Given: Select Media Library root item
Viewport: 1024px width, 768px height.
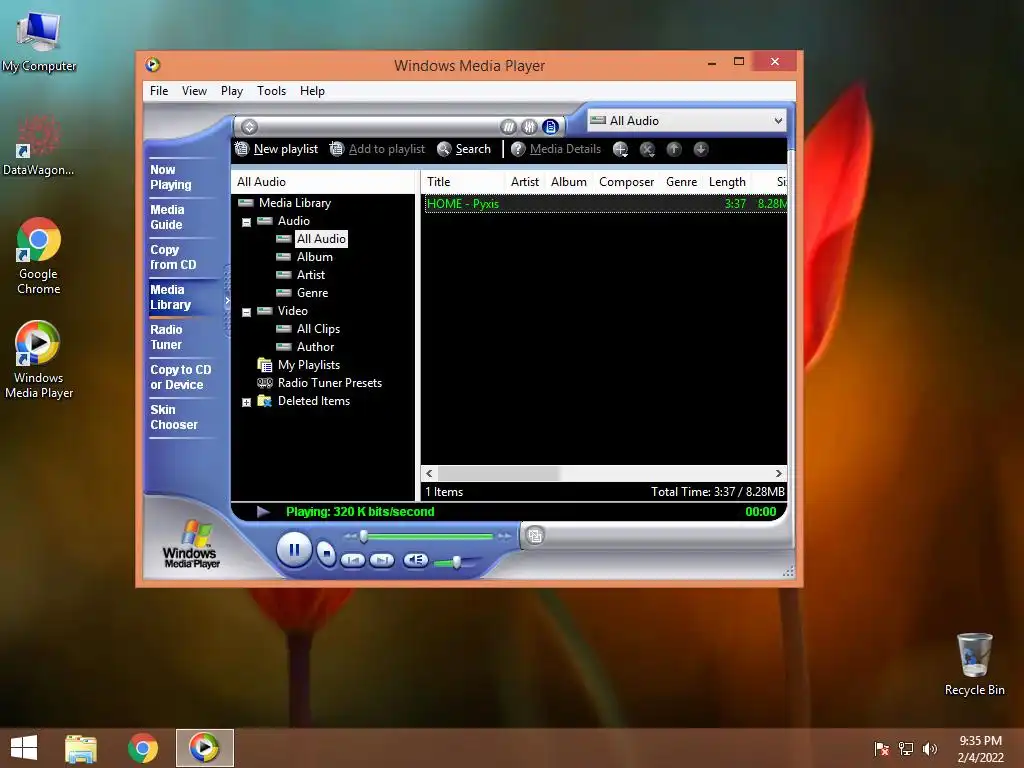Looking at the screenshot, I should point(295,202).
